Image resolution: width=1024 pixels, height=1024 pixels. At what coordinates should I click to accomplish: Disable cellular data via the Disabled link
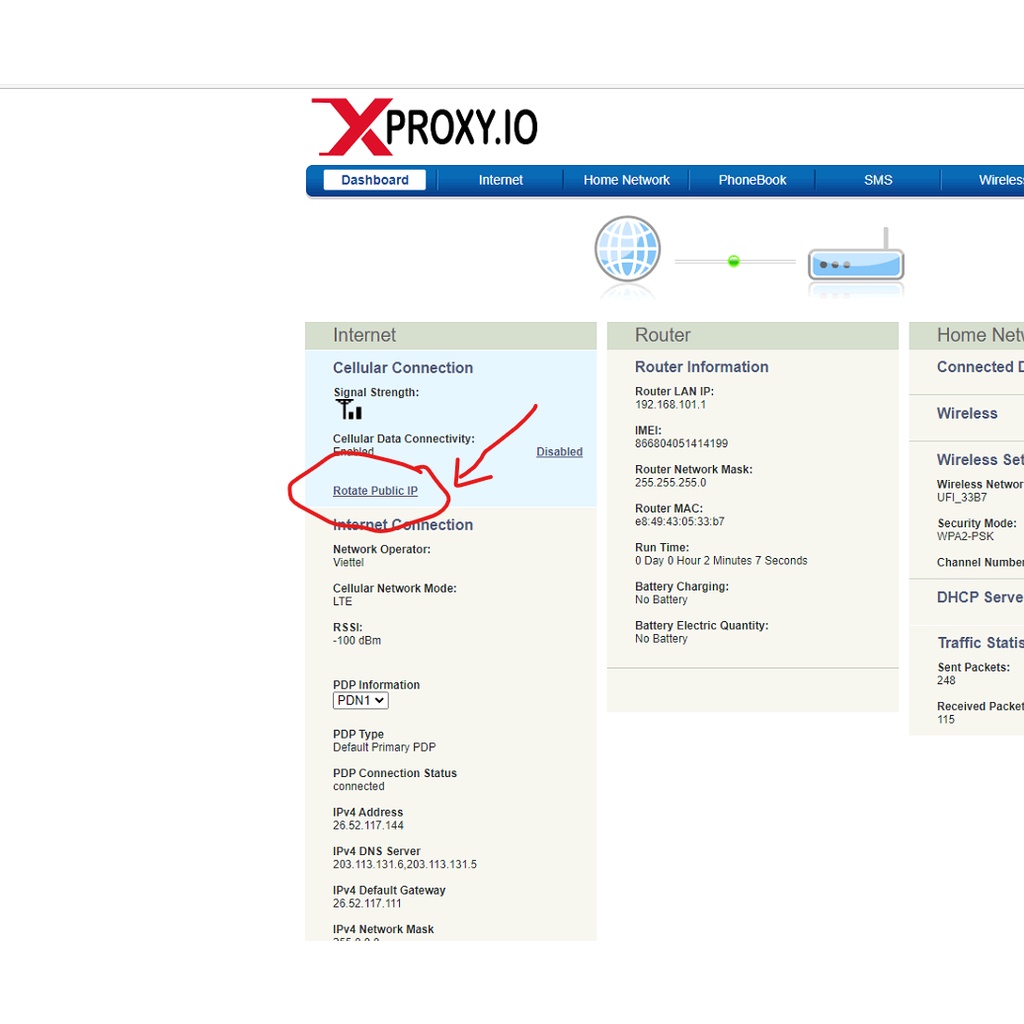[559, 451]
